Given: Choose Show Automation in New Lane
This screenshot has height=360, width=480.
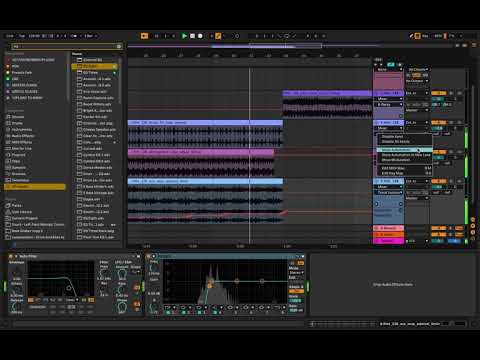Looking at the screenshot, I should click(404, 155).
